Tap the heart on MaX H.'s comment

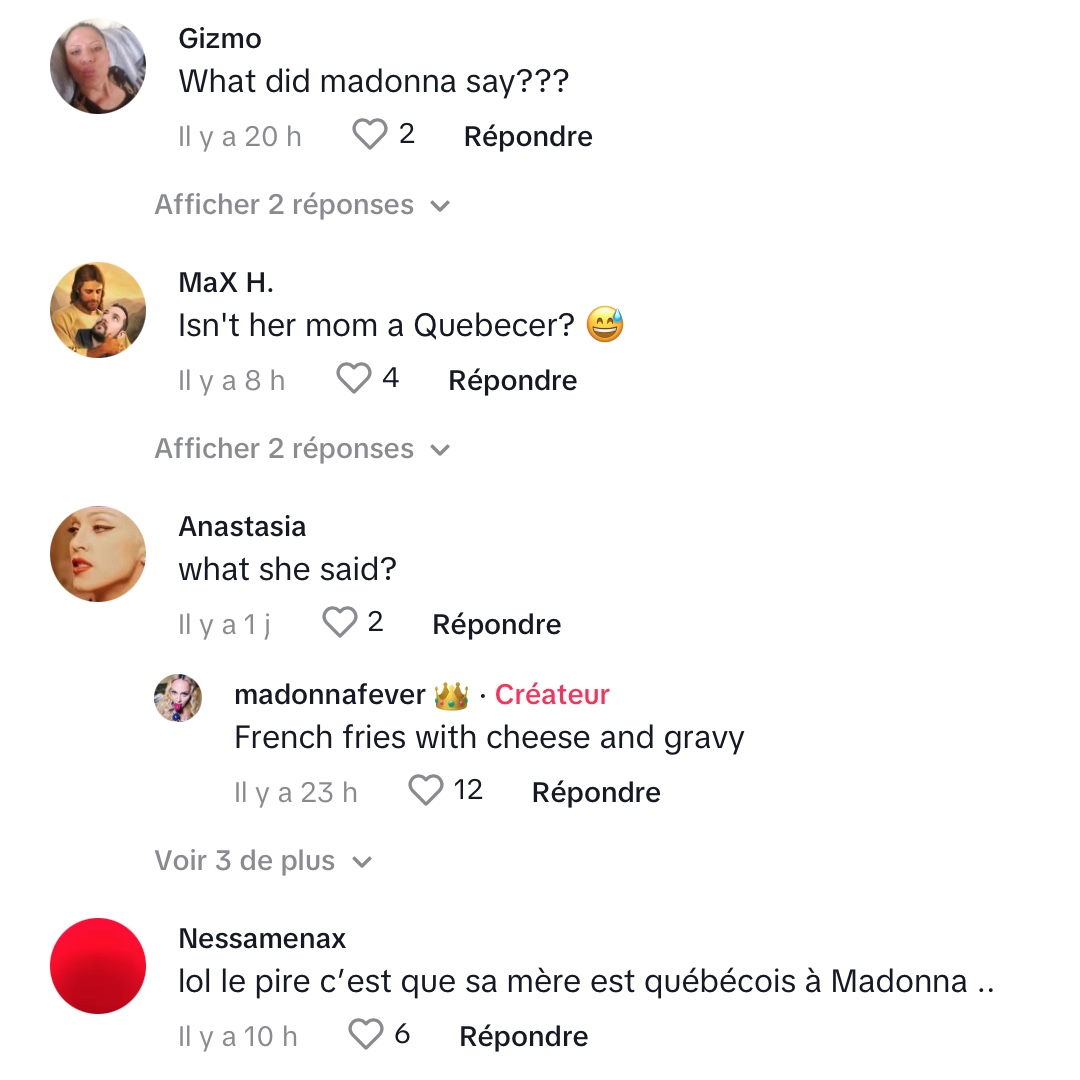point(354,377)
